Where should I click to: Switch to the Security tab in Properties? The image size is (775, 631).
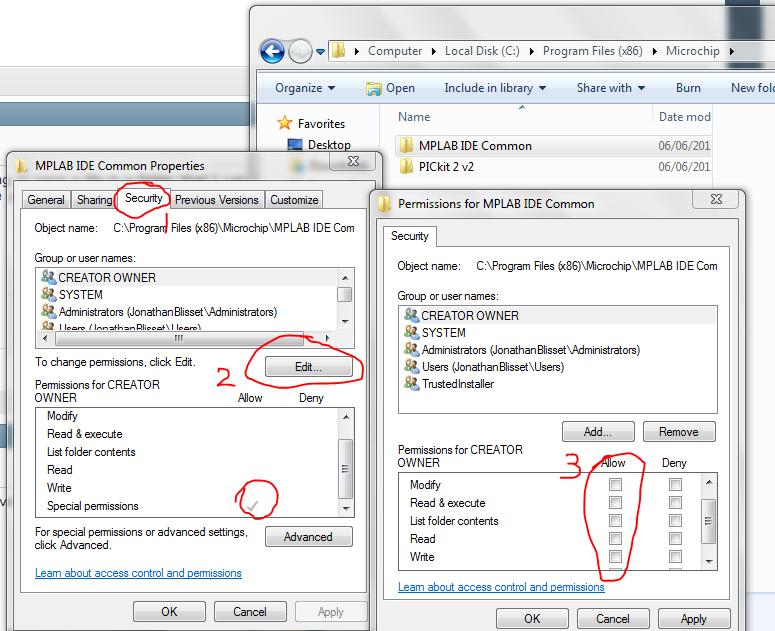tap(143, 199)
